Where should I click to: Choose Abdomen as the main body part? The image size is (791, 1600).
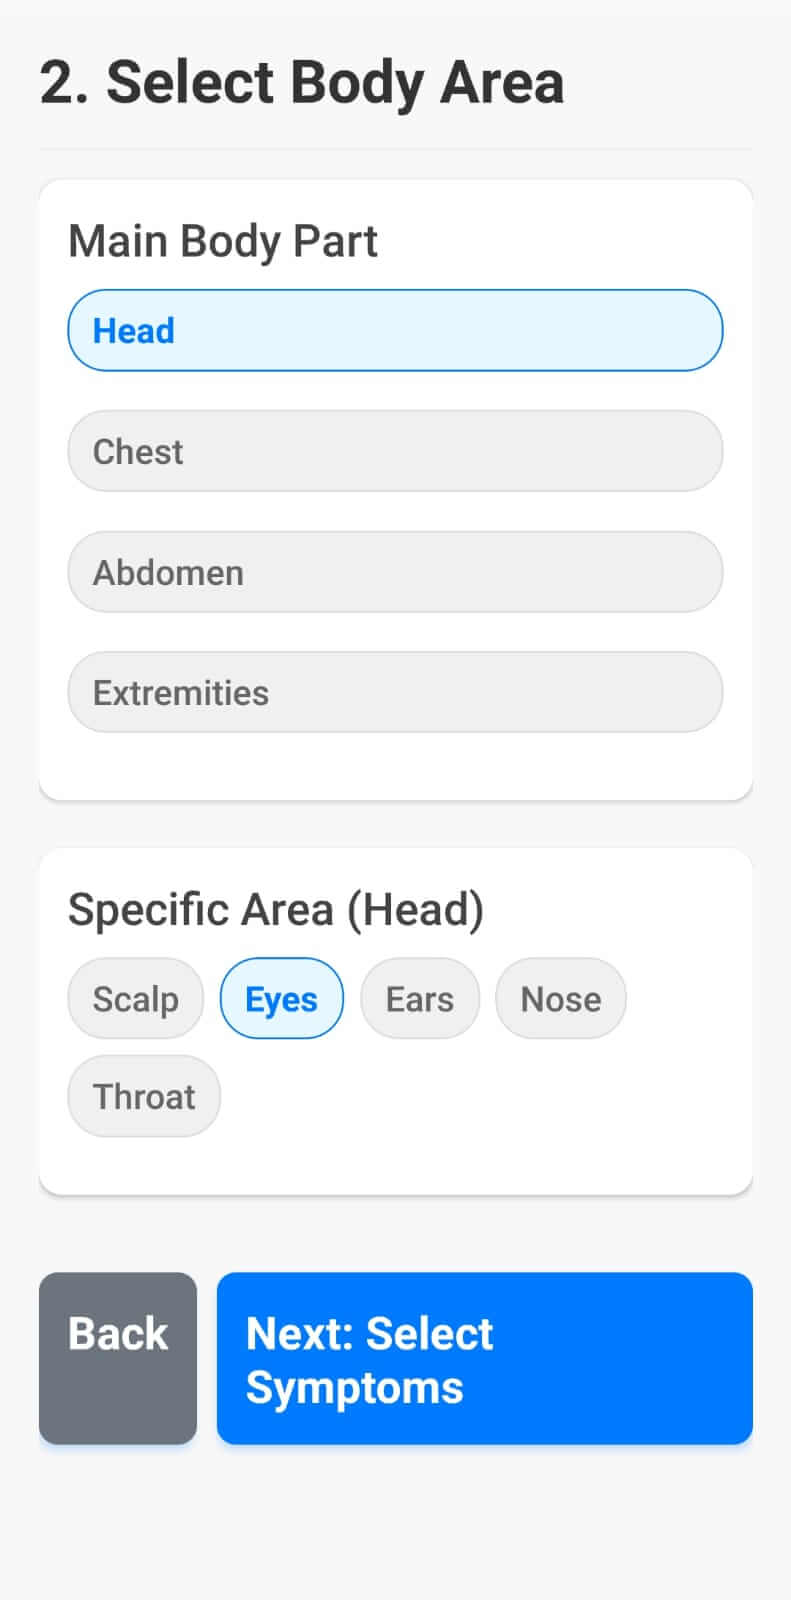(395, 571)
